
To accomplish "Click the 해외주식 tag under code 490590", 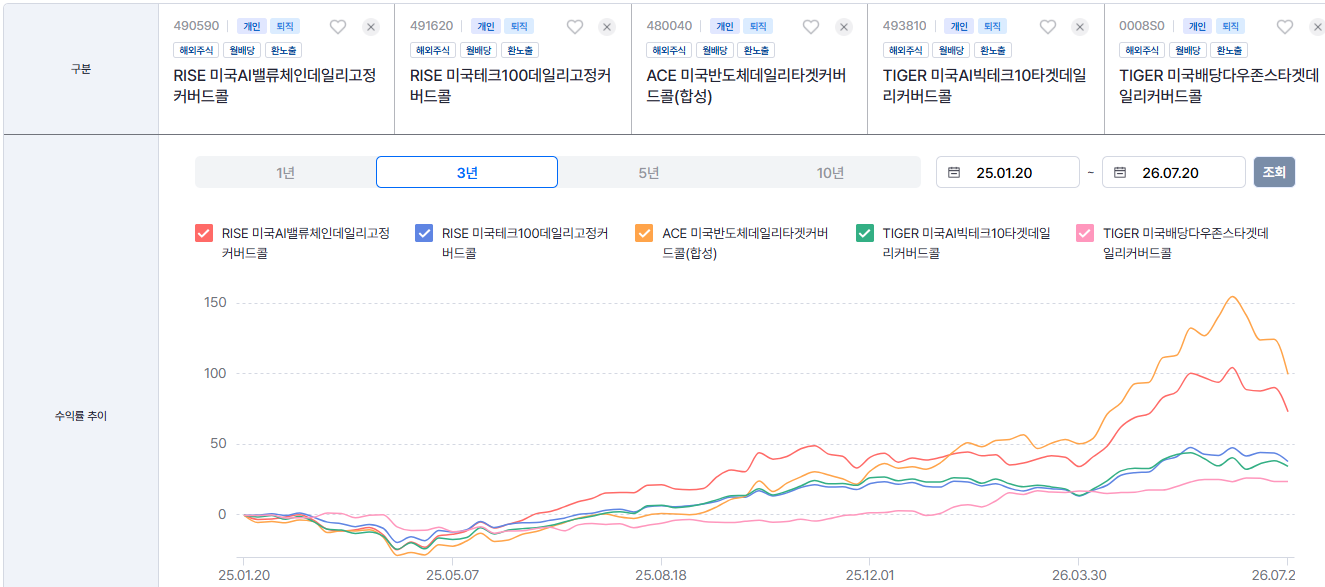I will click(197, 50).
